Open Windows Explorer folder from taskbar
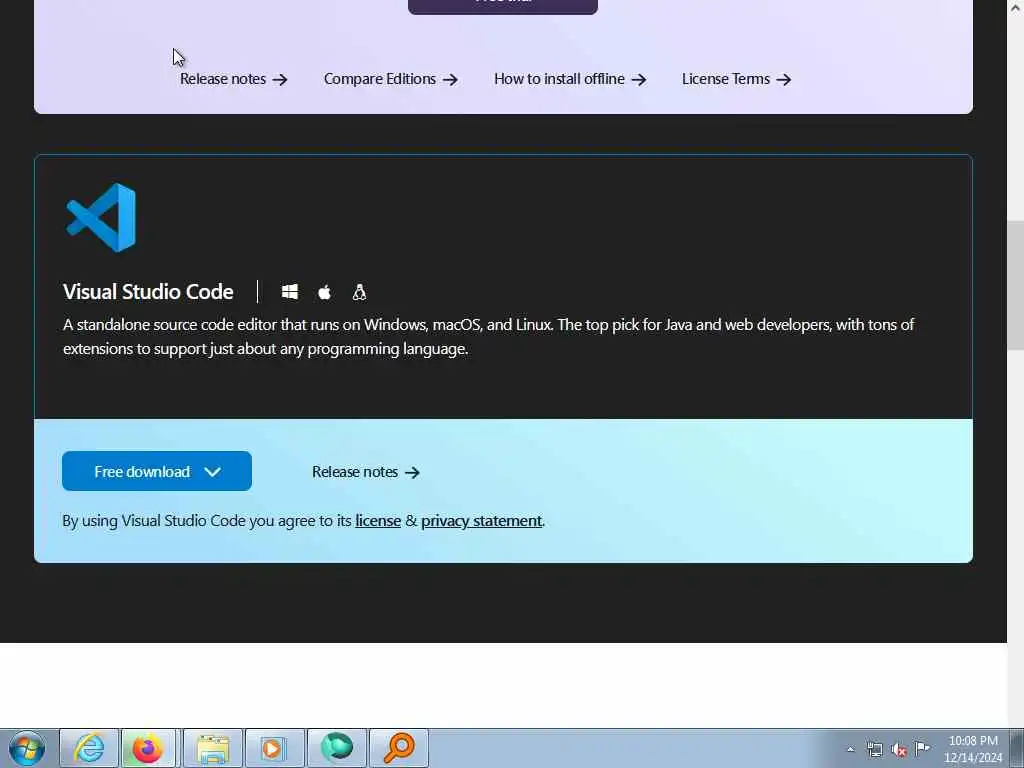The image size is (1024, 768). 213,748
